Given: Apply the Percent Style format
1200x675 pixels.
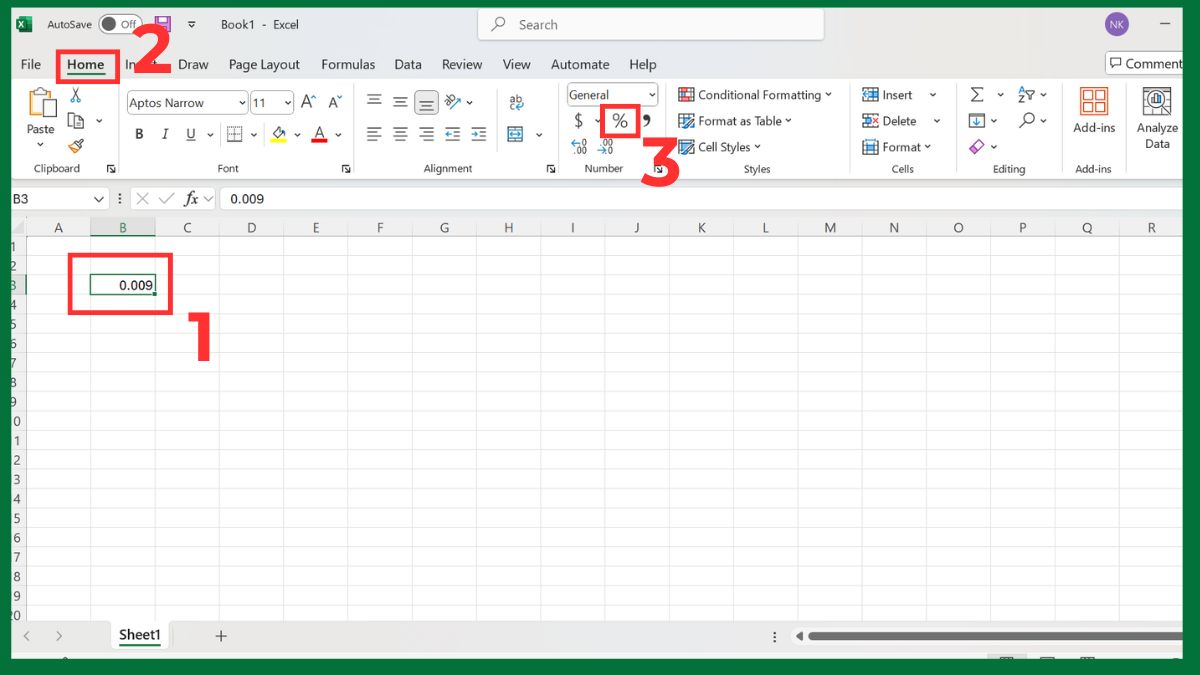Looking at the screenshot, I should (619, 121).
